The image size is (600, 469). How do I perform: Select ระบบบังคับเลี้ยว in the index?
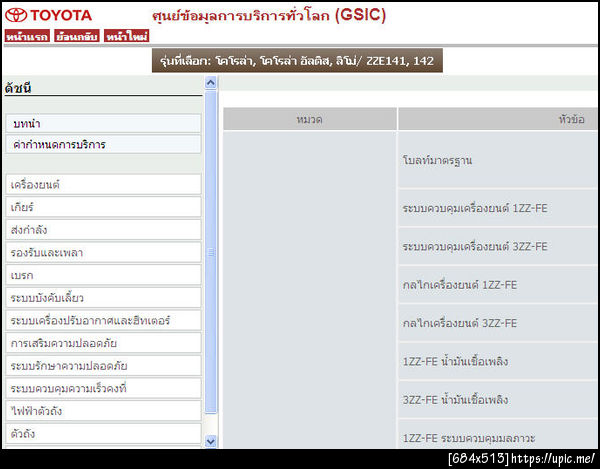[x=103, y=298]
